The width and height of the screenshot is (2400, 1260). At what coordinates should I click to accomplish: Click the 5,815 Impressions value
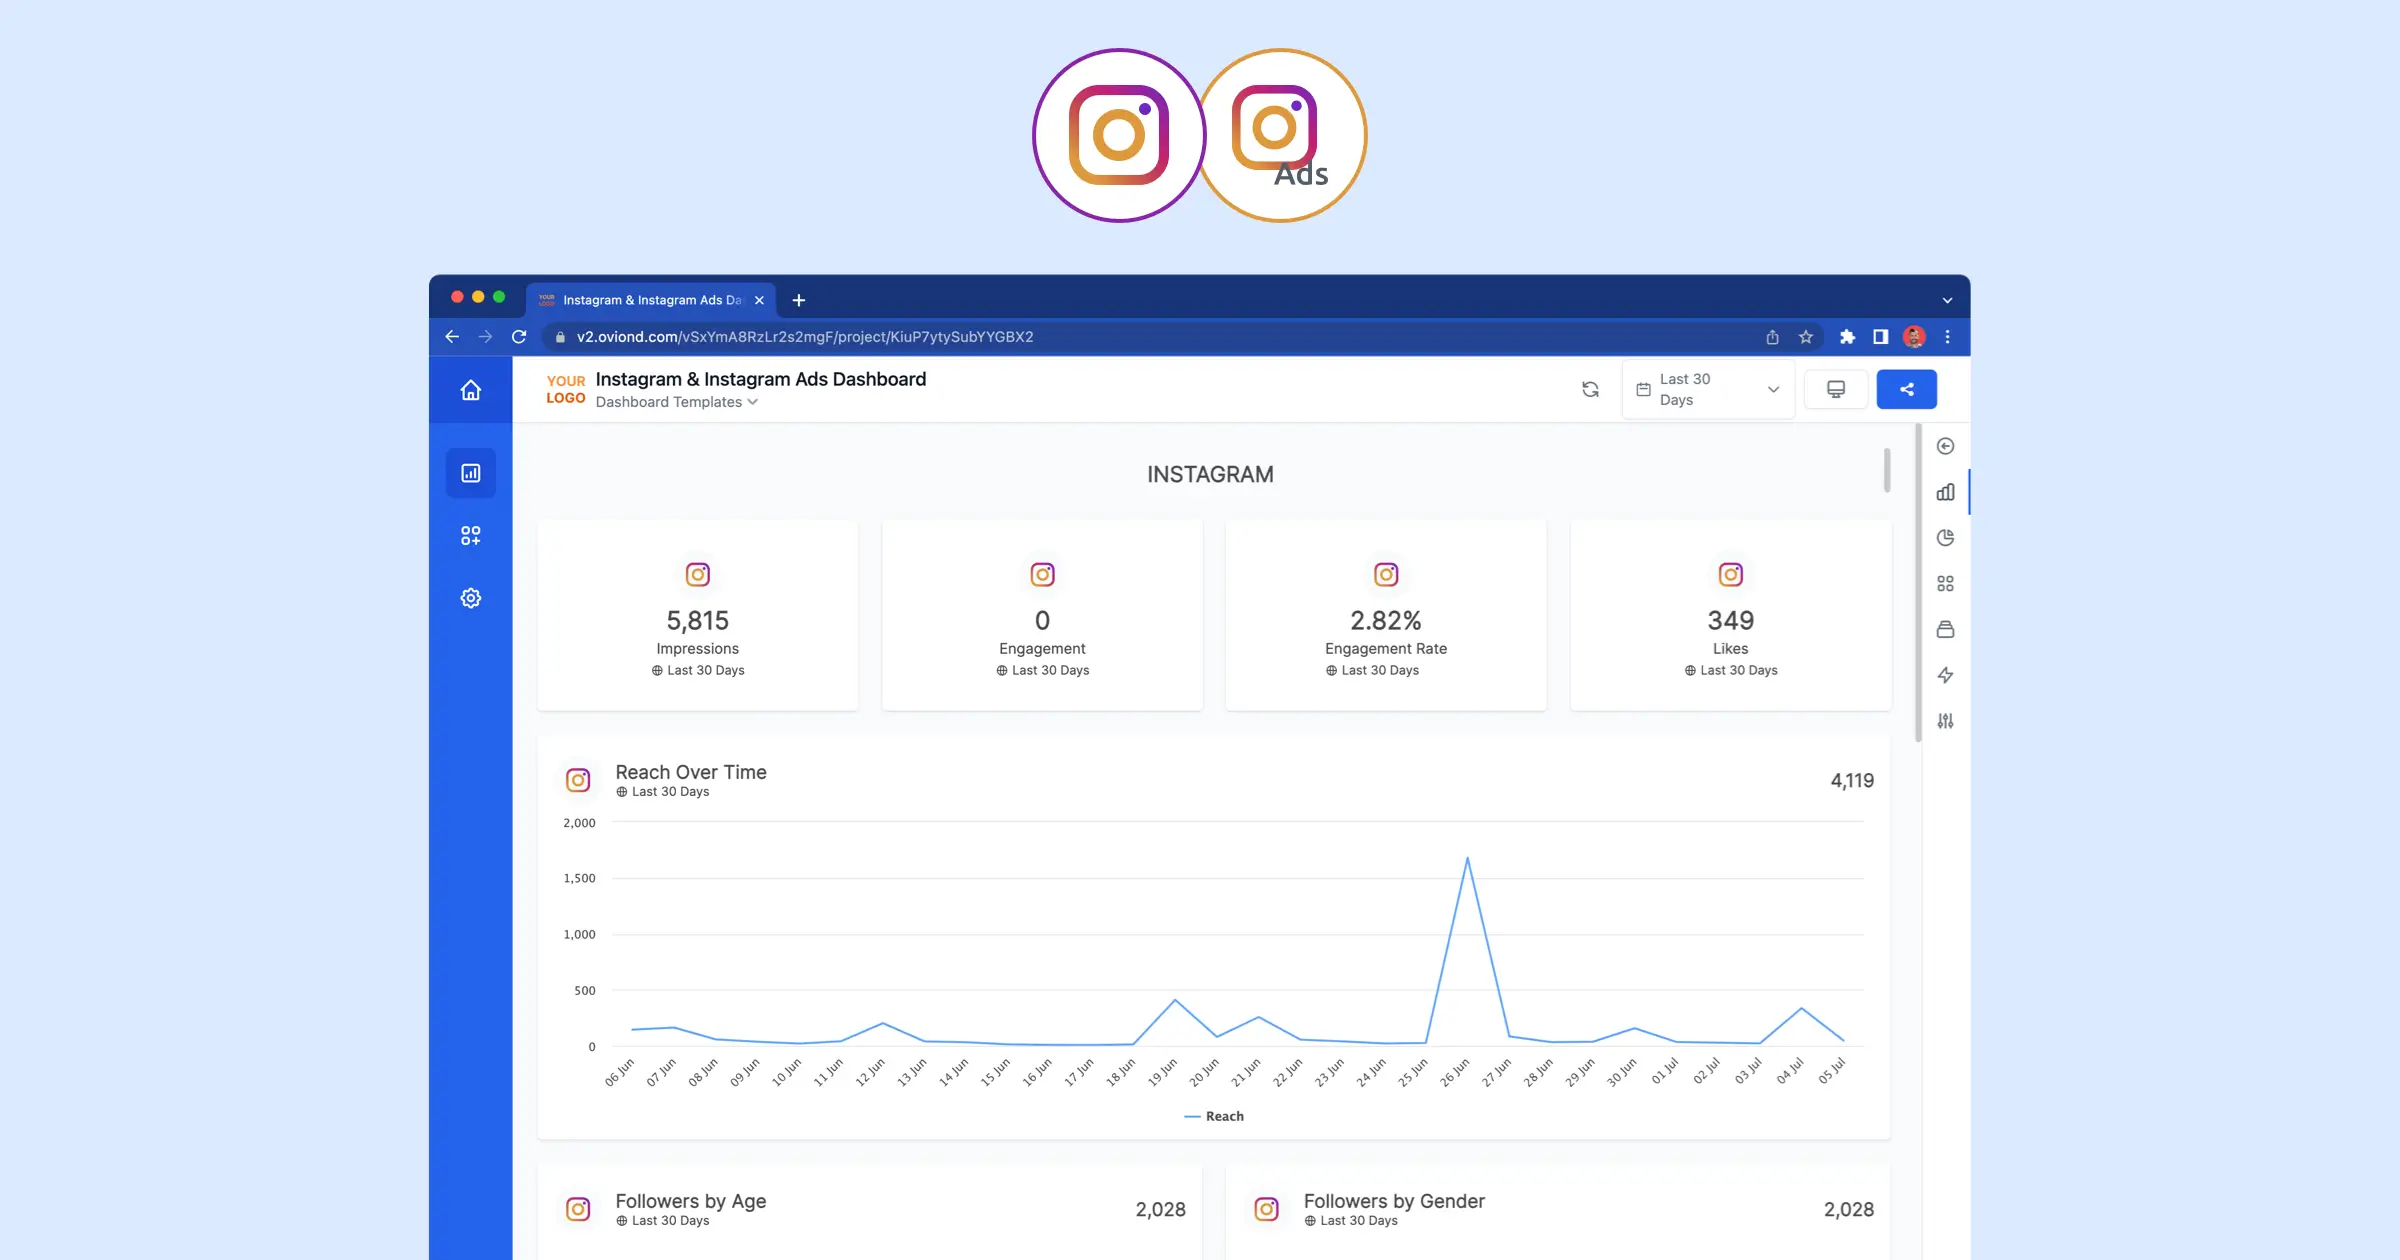698,621
